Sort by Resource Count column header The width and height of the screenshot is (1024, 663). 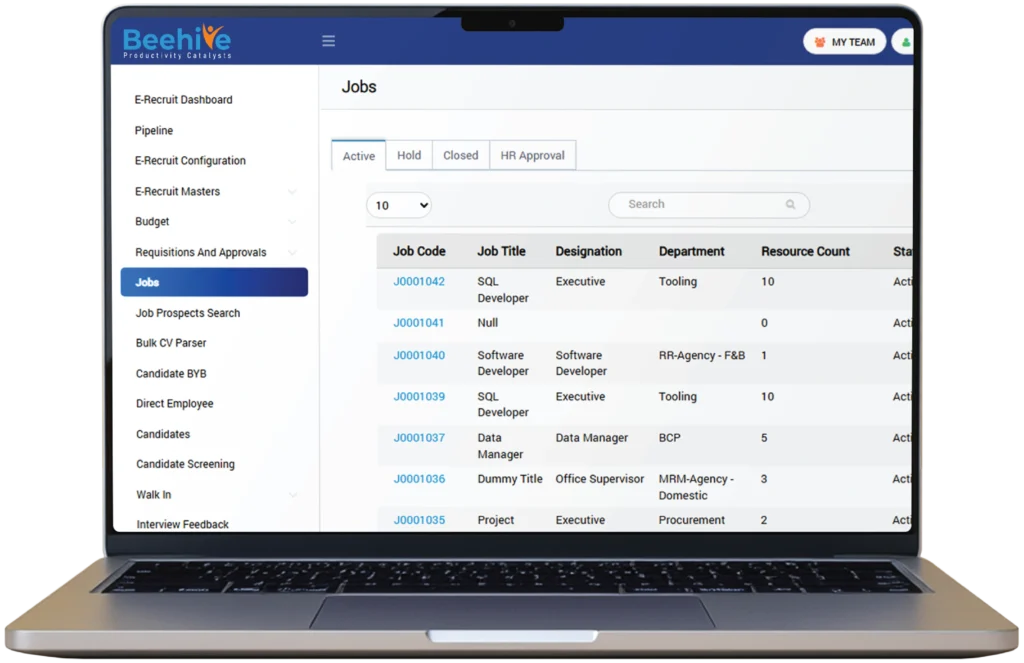[x=805, y=251]
